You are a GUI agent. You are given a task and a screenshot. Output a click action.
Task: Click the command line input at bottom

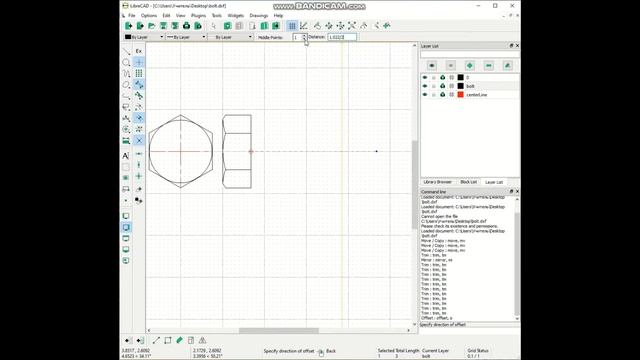(x=470, y=330)
